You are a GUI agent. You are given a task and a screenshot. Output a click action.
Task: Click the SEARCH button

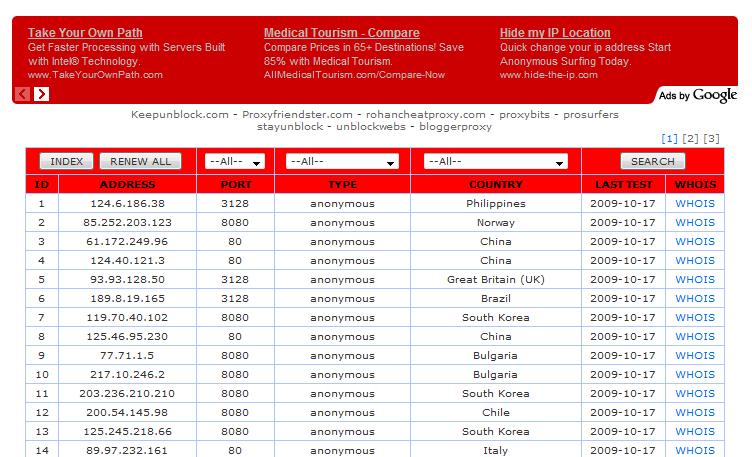pyautogui.click(x=653, y=161)
